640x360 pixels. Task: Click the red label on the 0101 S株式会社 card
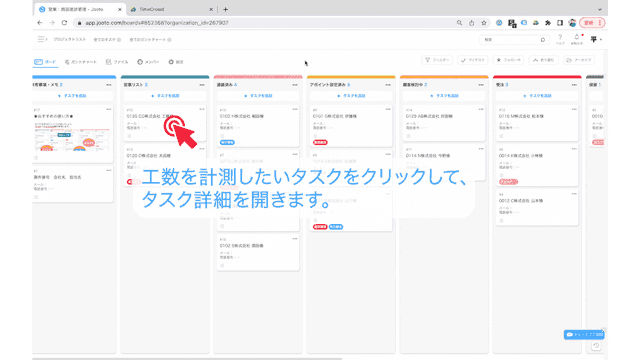(x=320, y=142)
